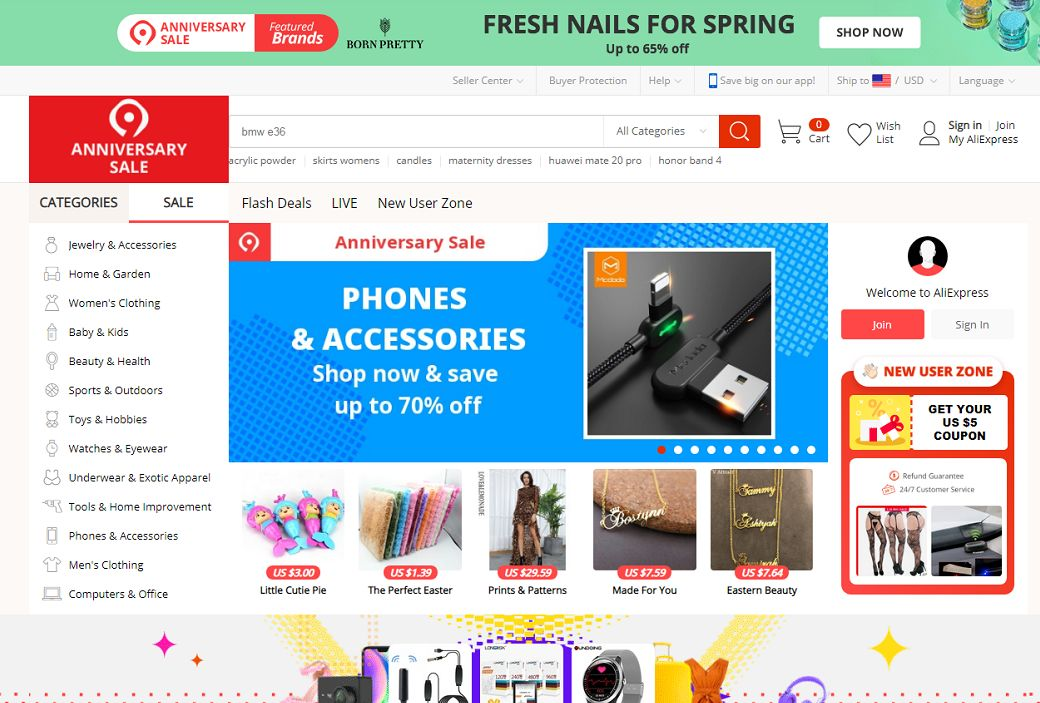Expand the All Categories search dropdown
This screenshot has width=1040, height=703.
coord(661,131)
